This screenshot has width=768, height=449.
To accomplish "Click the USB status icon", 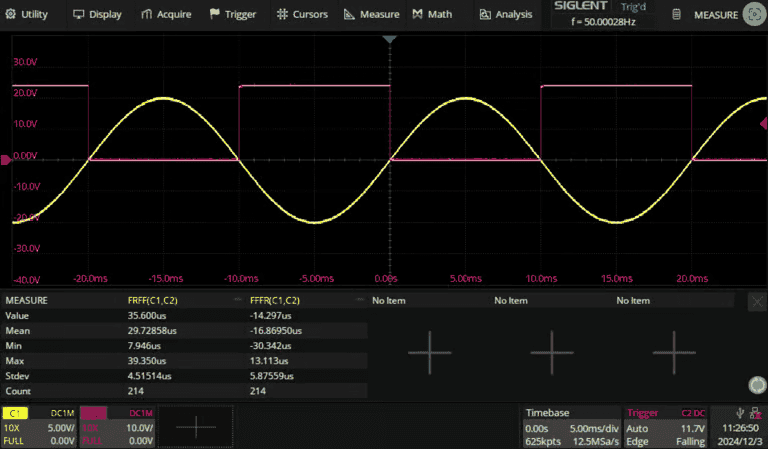I will (x=740, y=413).
